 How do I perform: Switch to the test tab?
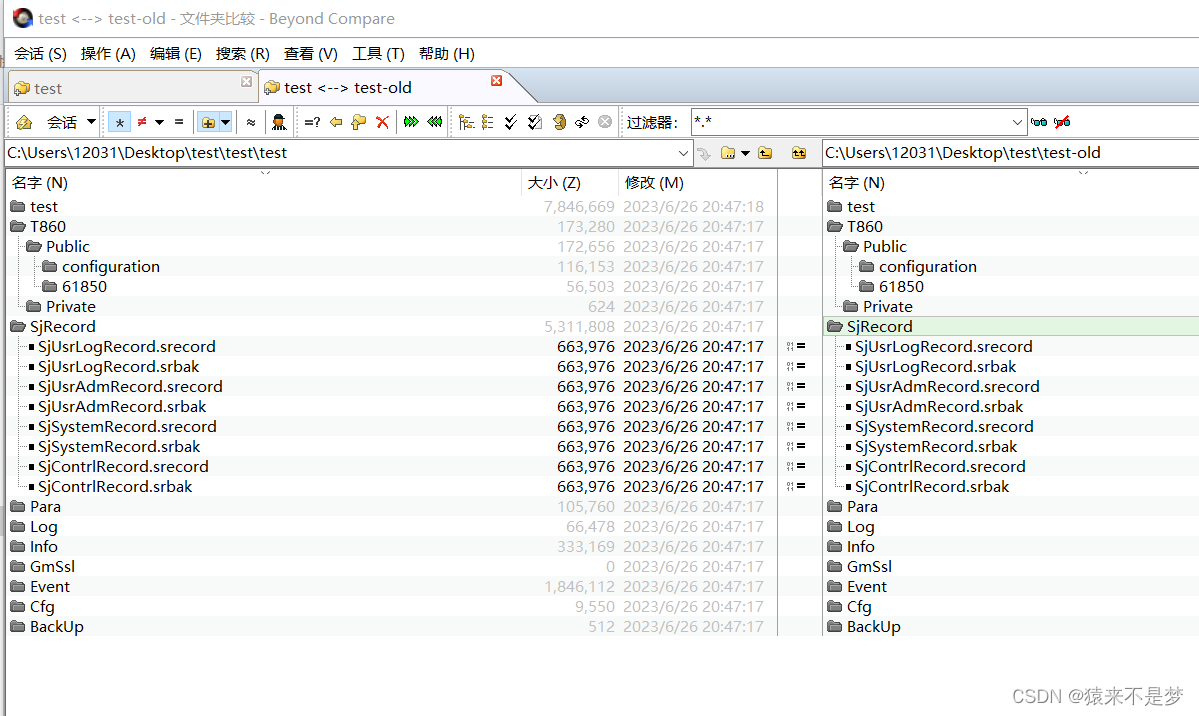point(45,87)
